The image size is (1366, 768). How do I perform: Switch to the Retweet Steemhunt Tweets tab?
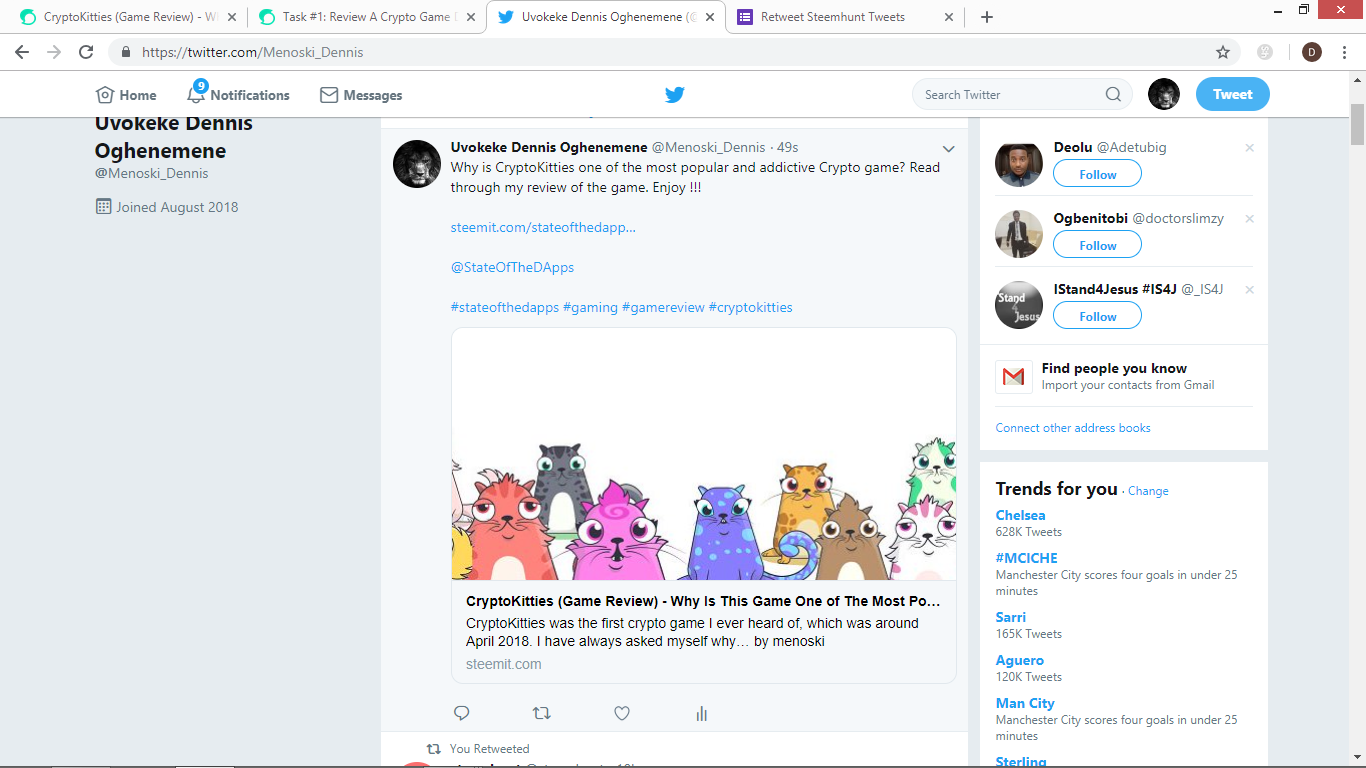(843, 17)
